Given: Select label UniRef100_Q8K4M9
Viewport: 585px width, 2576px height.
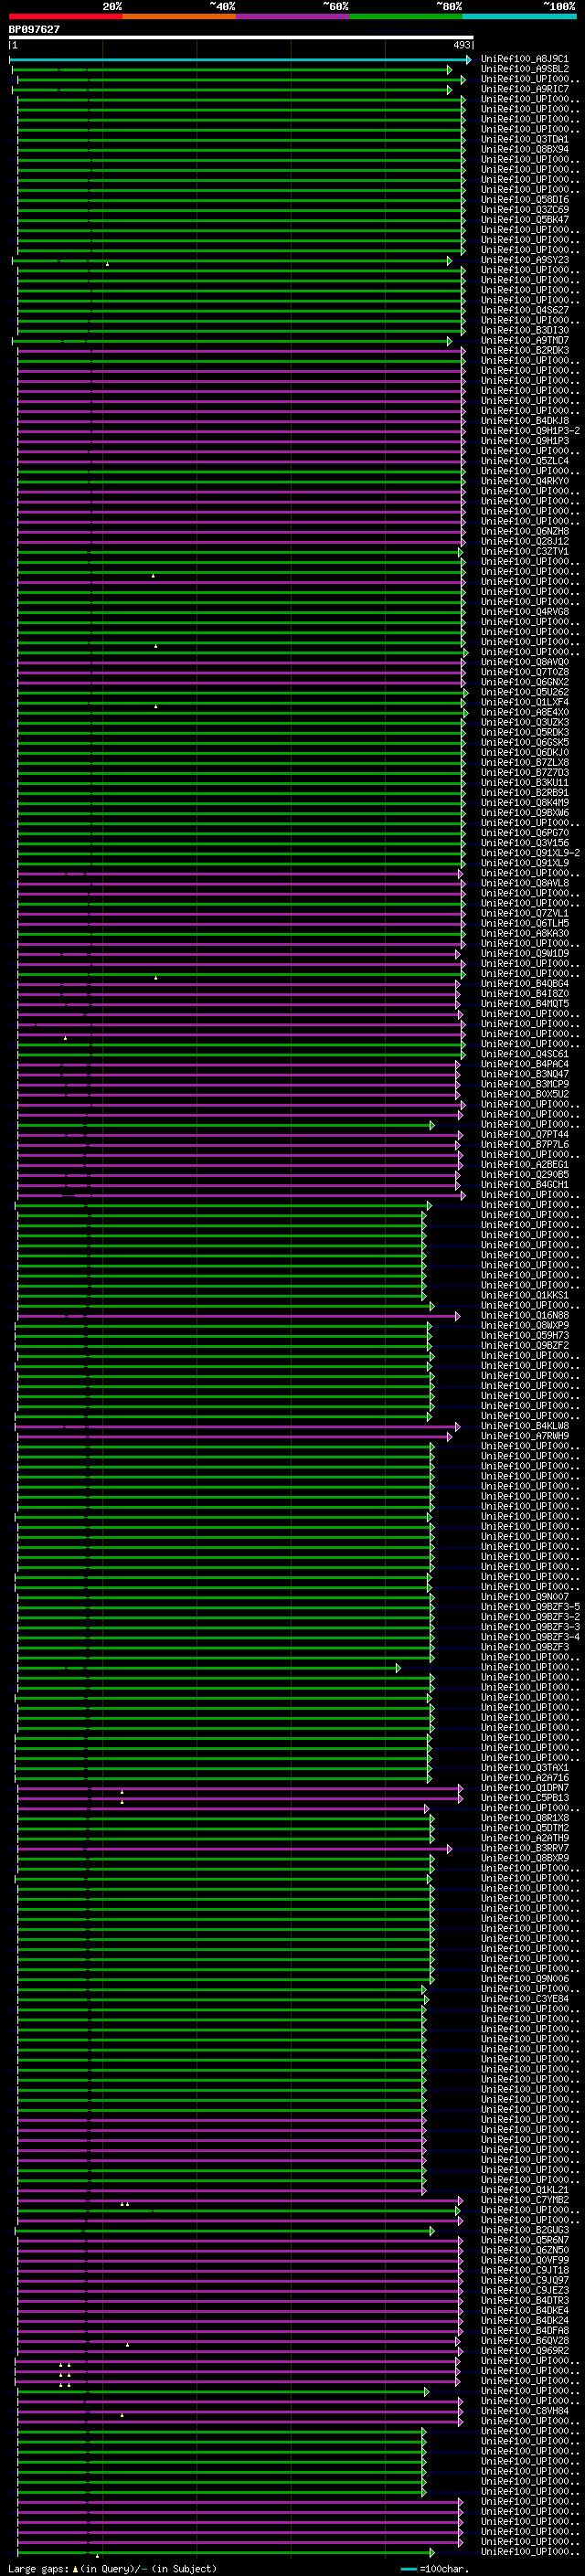Looking at the screenshot, I should pyautogui.click(x=525, y=803).
